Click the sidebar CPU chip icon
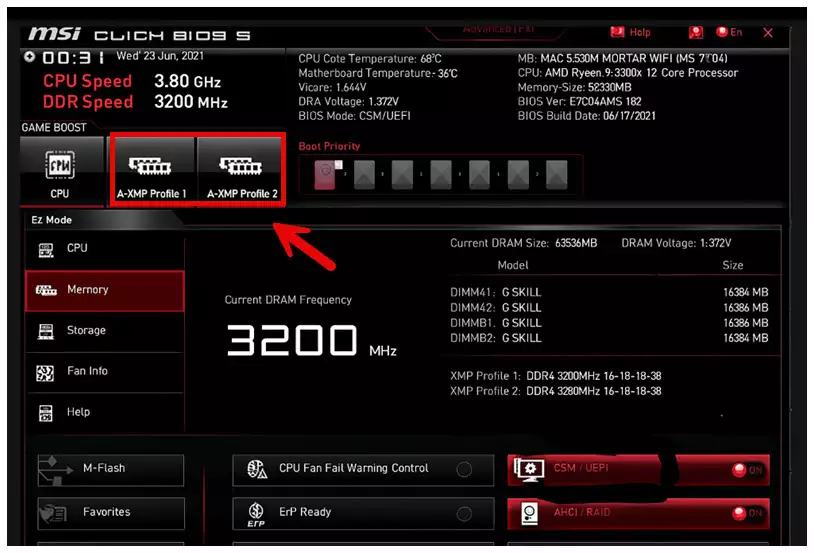814x553 pixels. coord(46,250)
